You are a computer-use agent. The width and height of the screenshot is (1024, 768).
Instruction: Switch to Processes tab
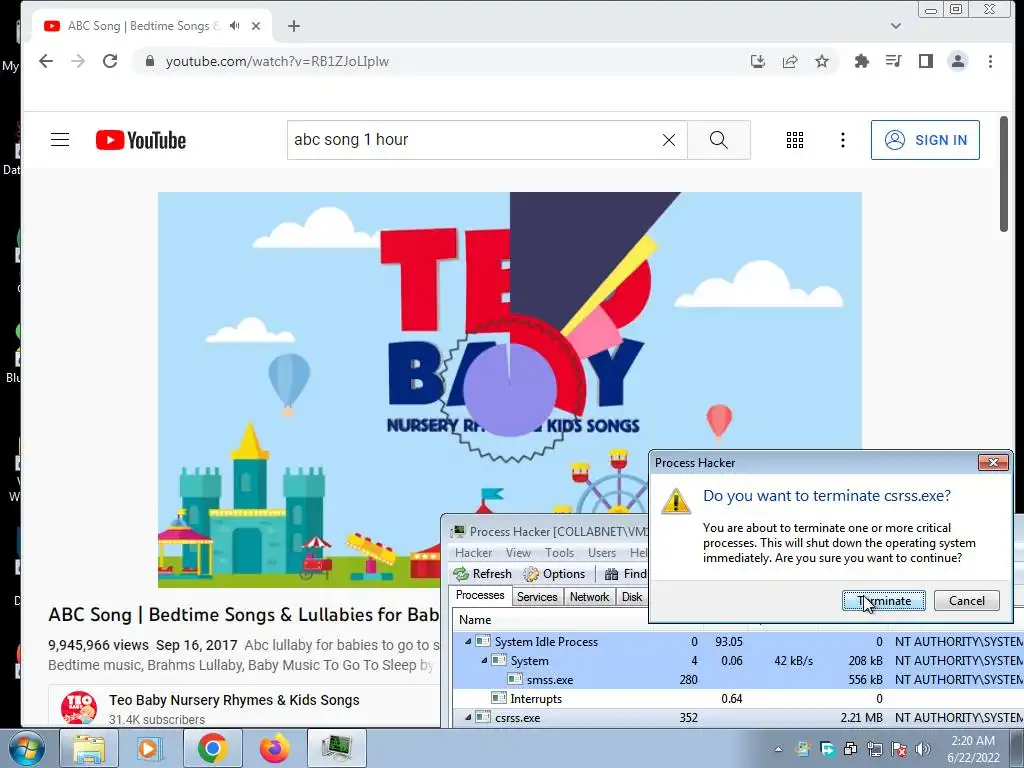[480, 596]
